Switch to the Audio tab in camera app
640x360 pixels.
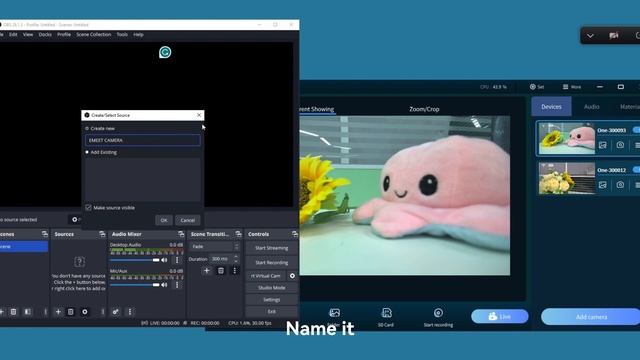[591, 107]
